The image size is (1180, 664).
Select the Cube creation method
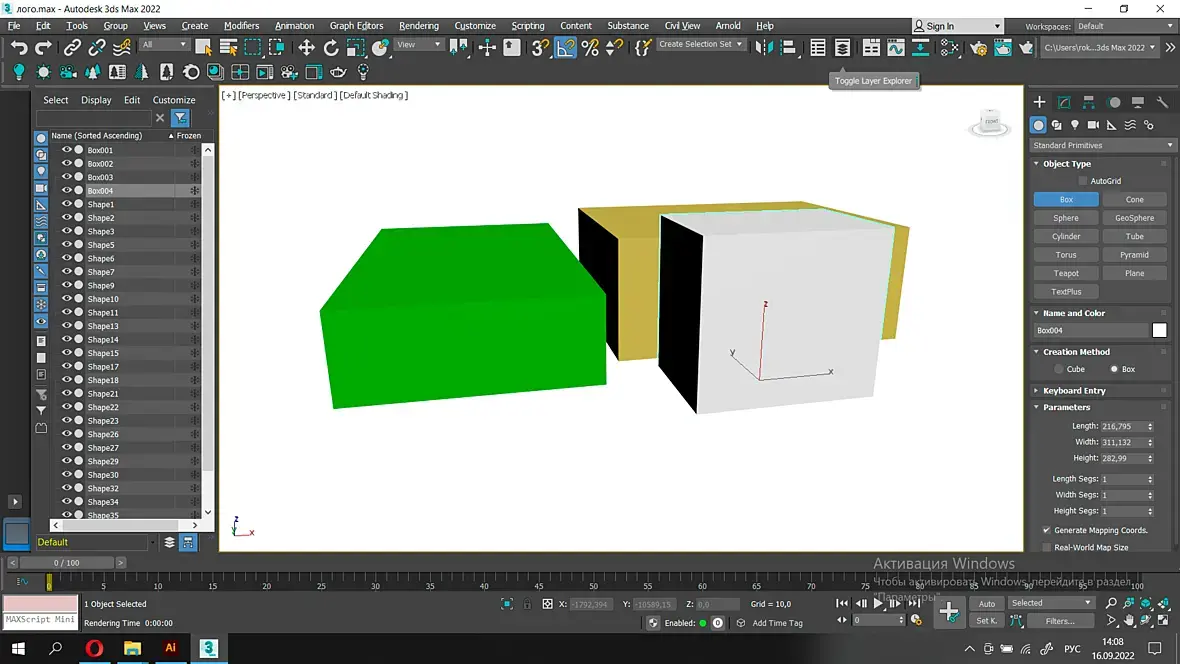pyautogui.click(x=1059, y=369)
